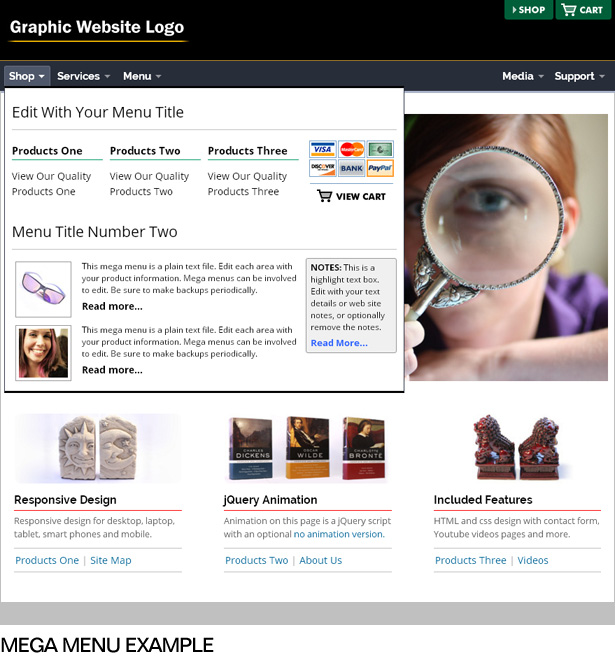The width and height of the screenshot is (615, 659).
Task: Click the VIEW CART link with cart icon
Action: pos(351,196)
